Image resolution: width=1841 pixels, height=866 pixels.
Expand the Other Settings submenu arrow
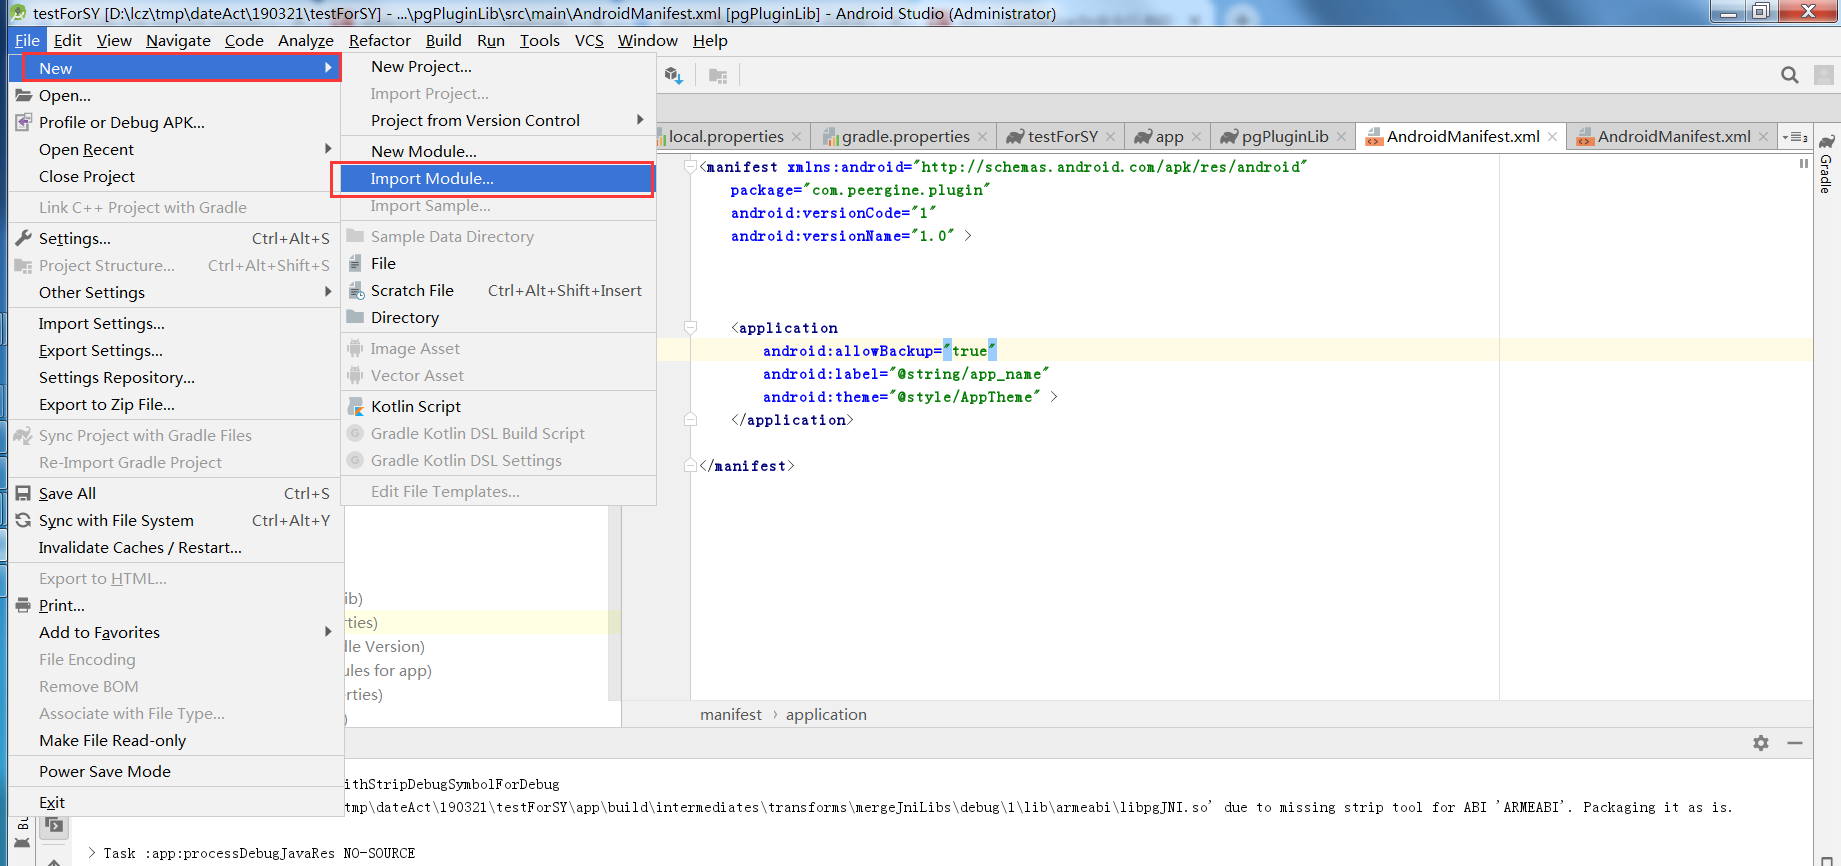(x=328, y=292)
